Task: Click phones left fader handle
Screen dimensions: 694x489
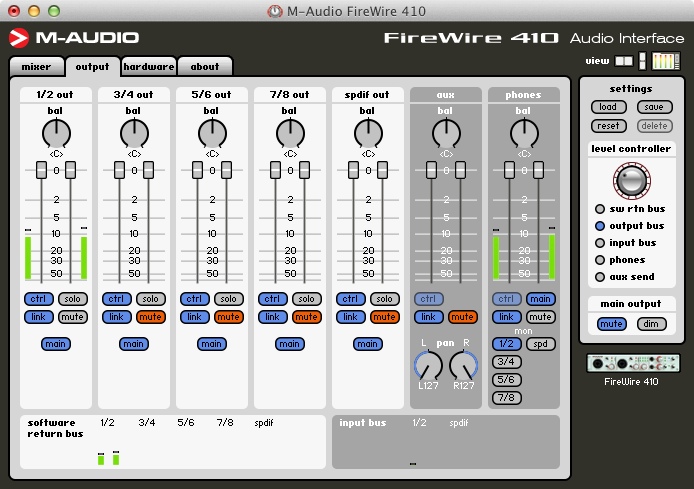Action: [x=509, y=170]
